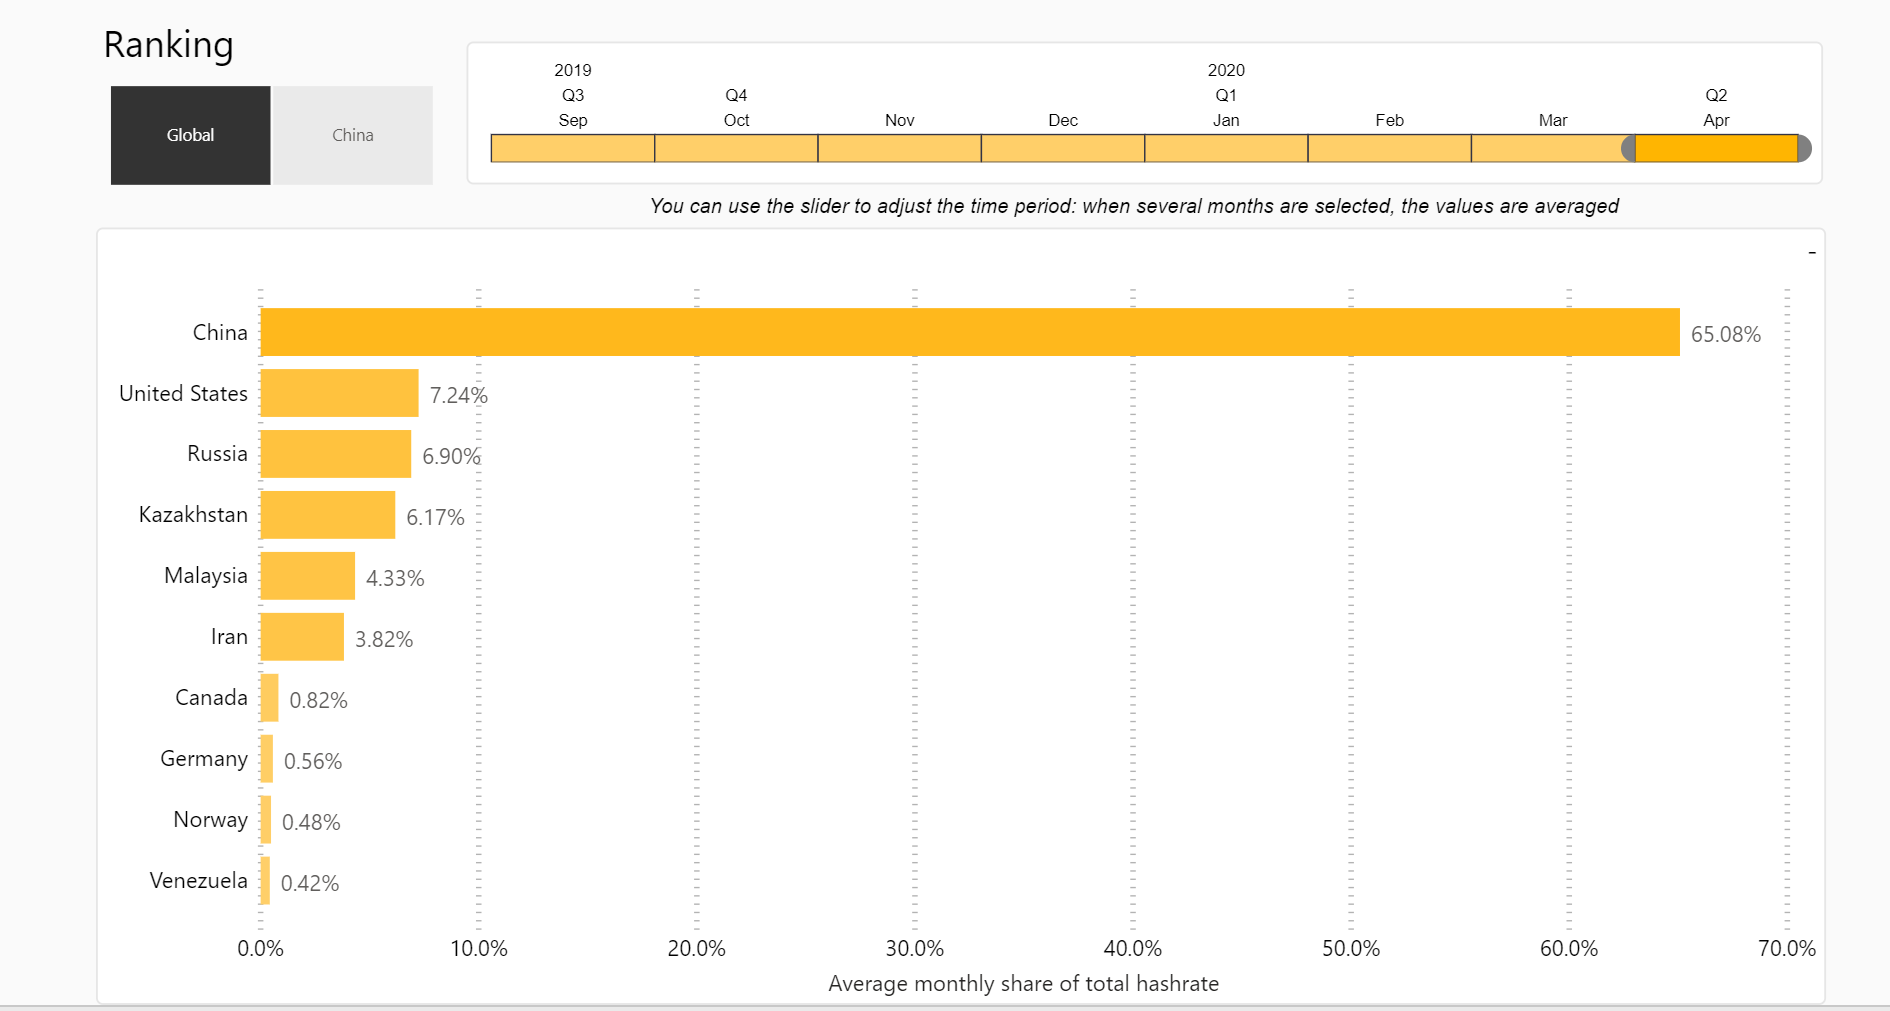The height and width of the screenshot is (1011, 1890).
Task: Click the Jan 2020 slider segment
Action: [1226, 147]
